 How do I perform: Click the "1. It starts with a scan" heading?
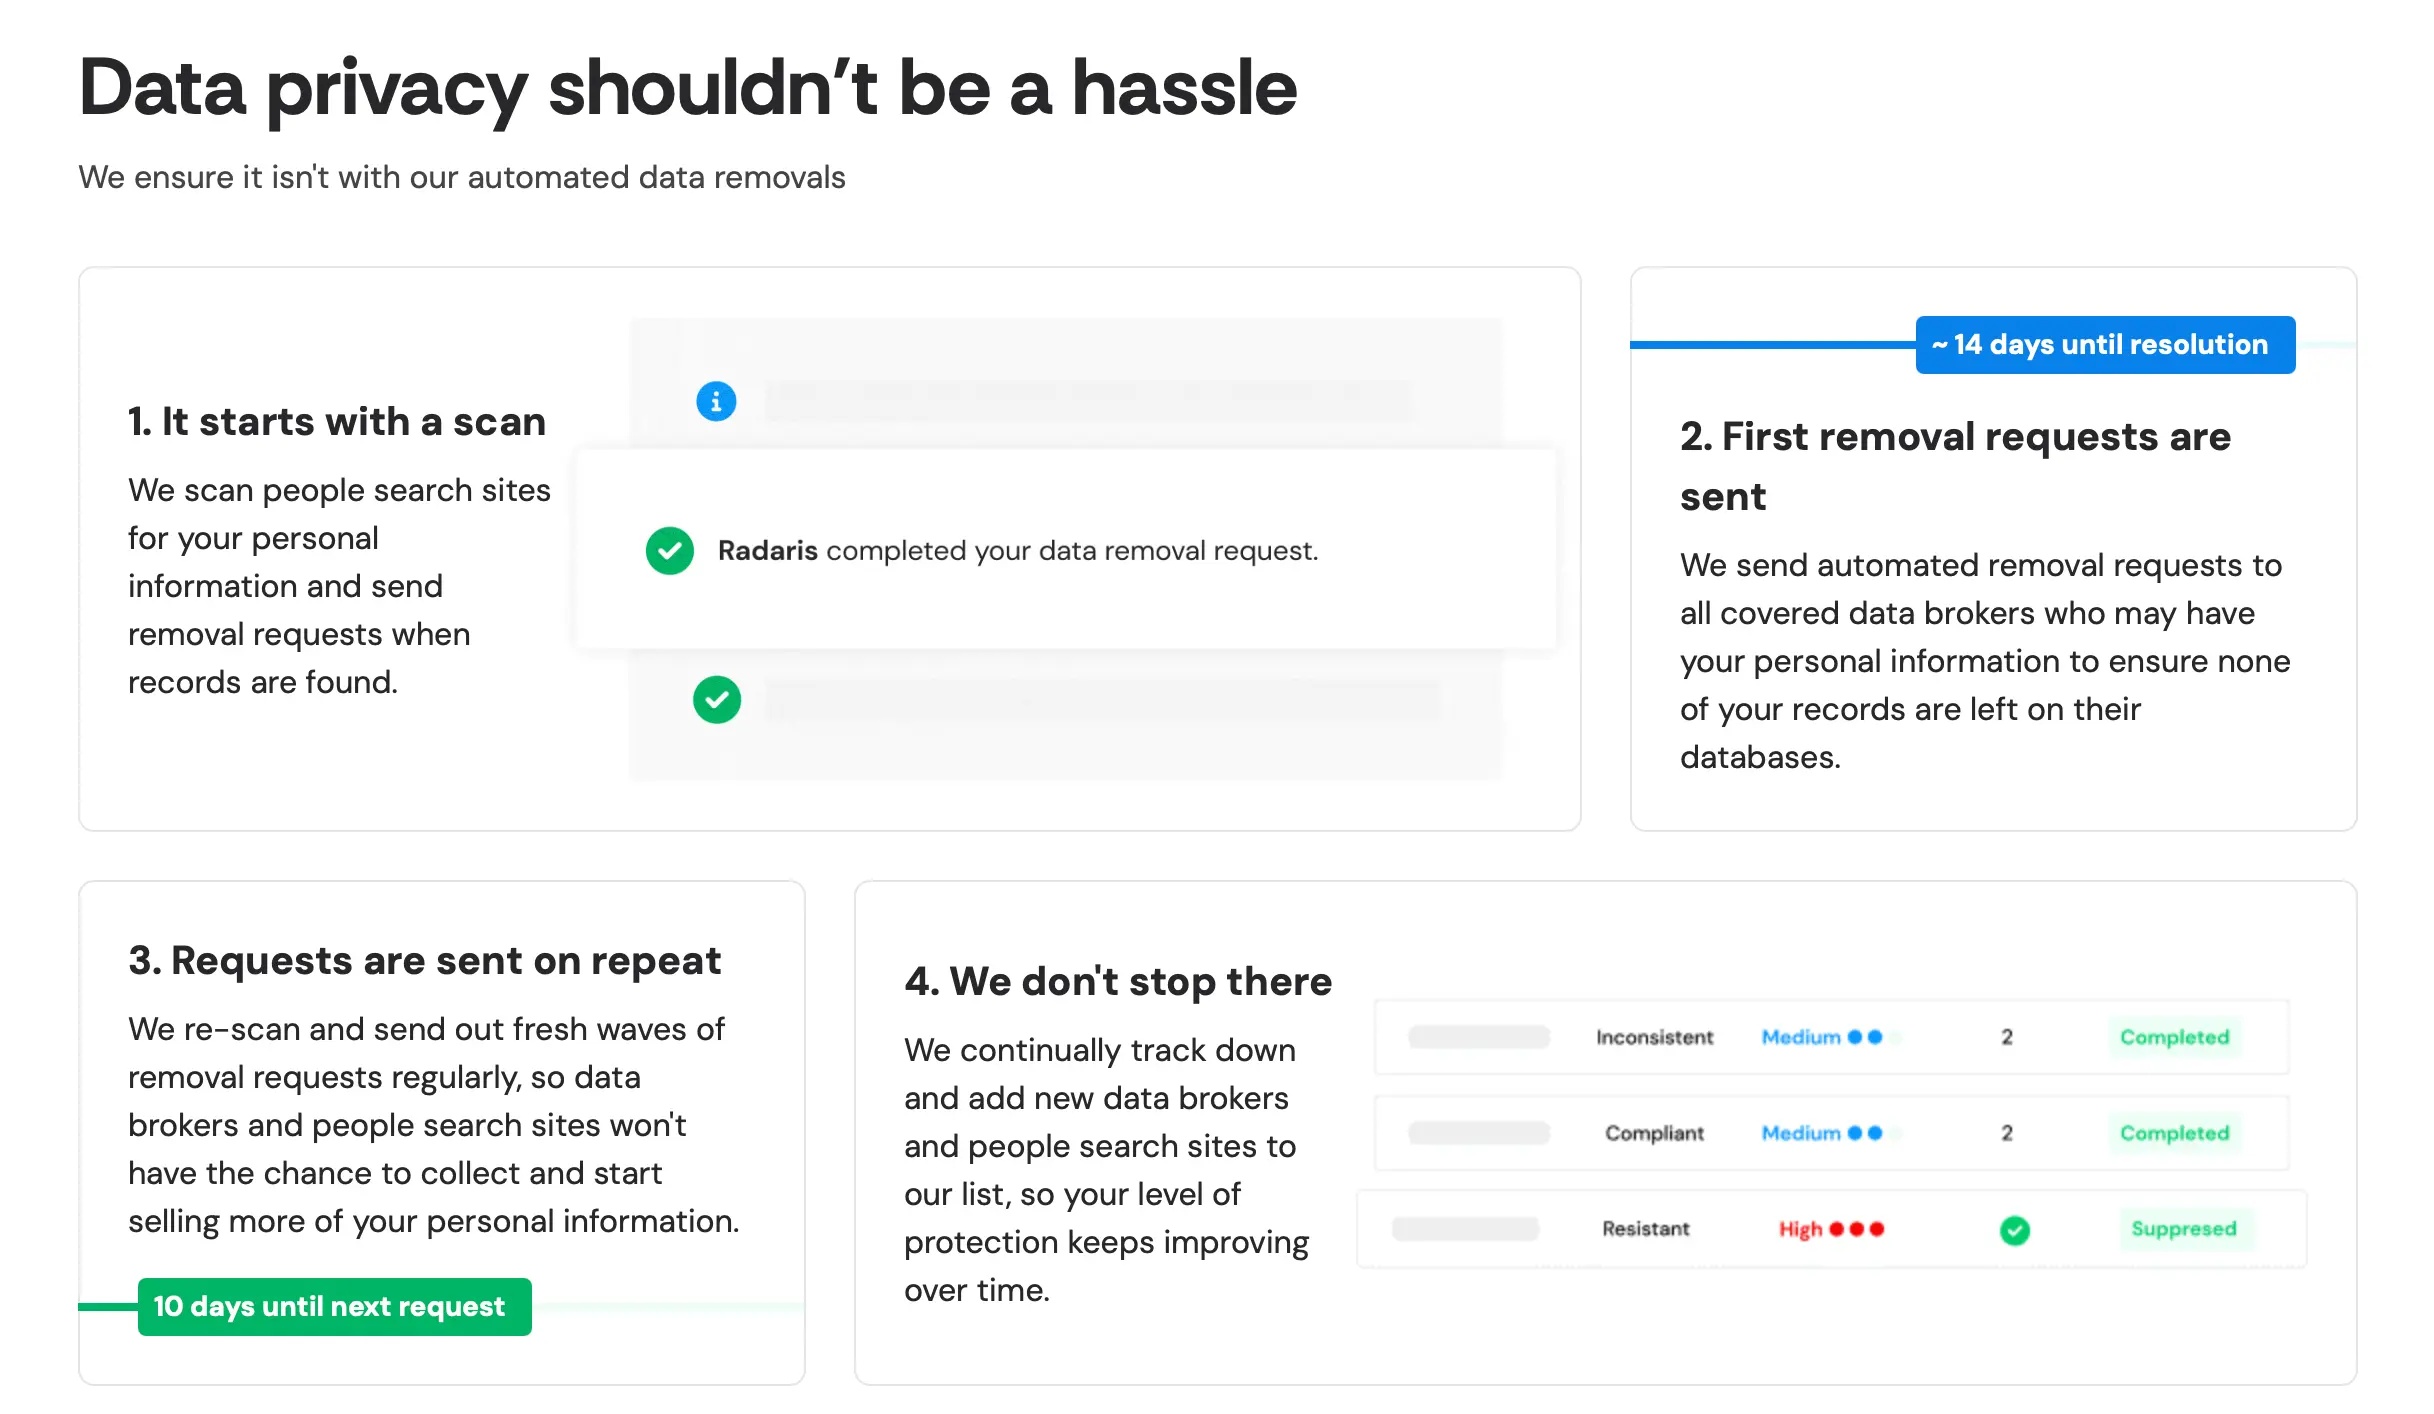(x=337, y=422)
